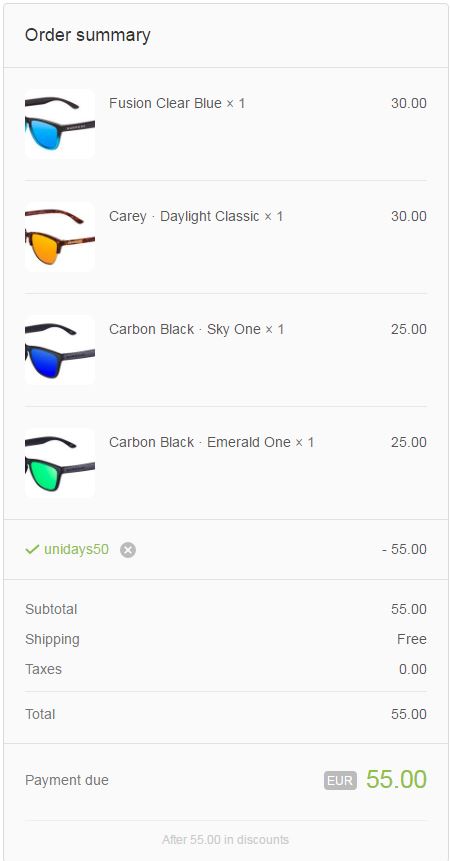Viewport: 450px width, 861px height.
Task: Click the Subtotal label
Action: click(51, 610)
